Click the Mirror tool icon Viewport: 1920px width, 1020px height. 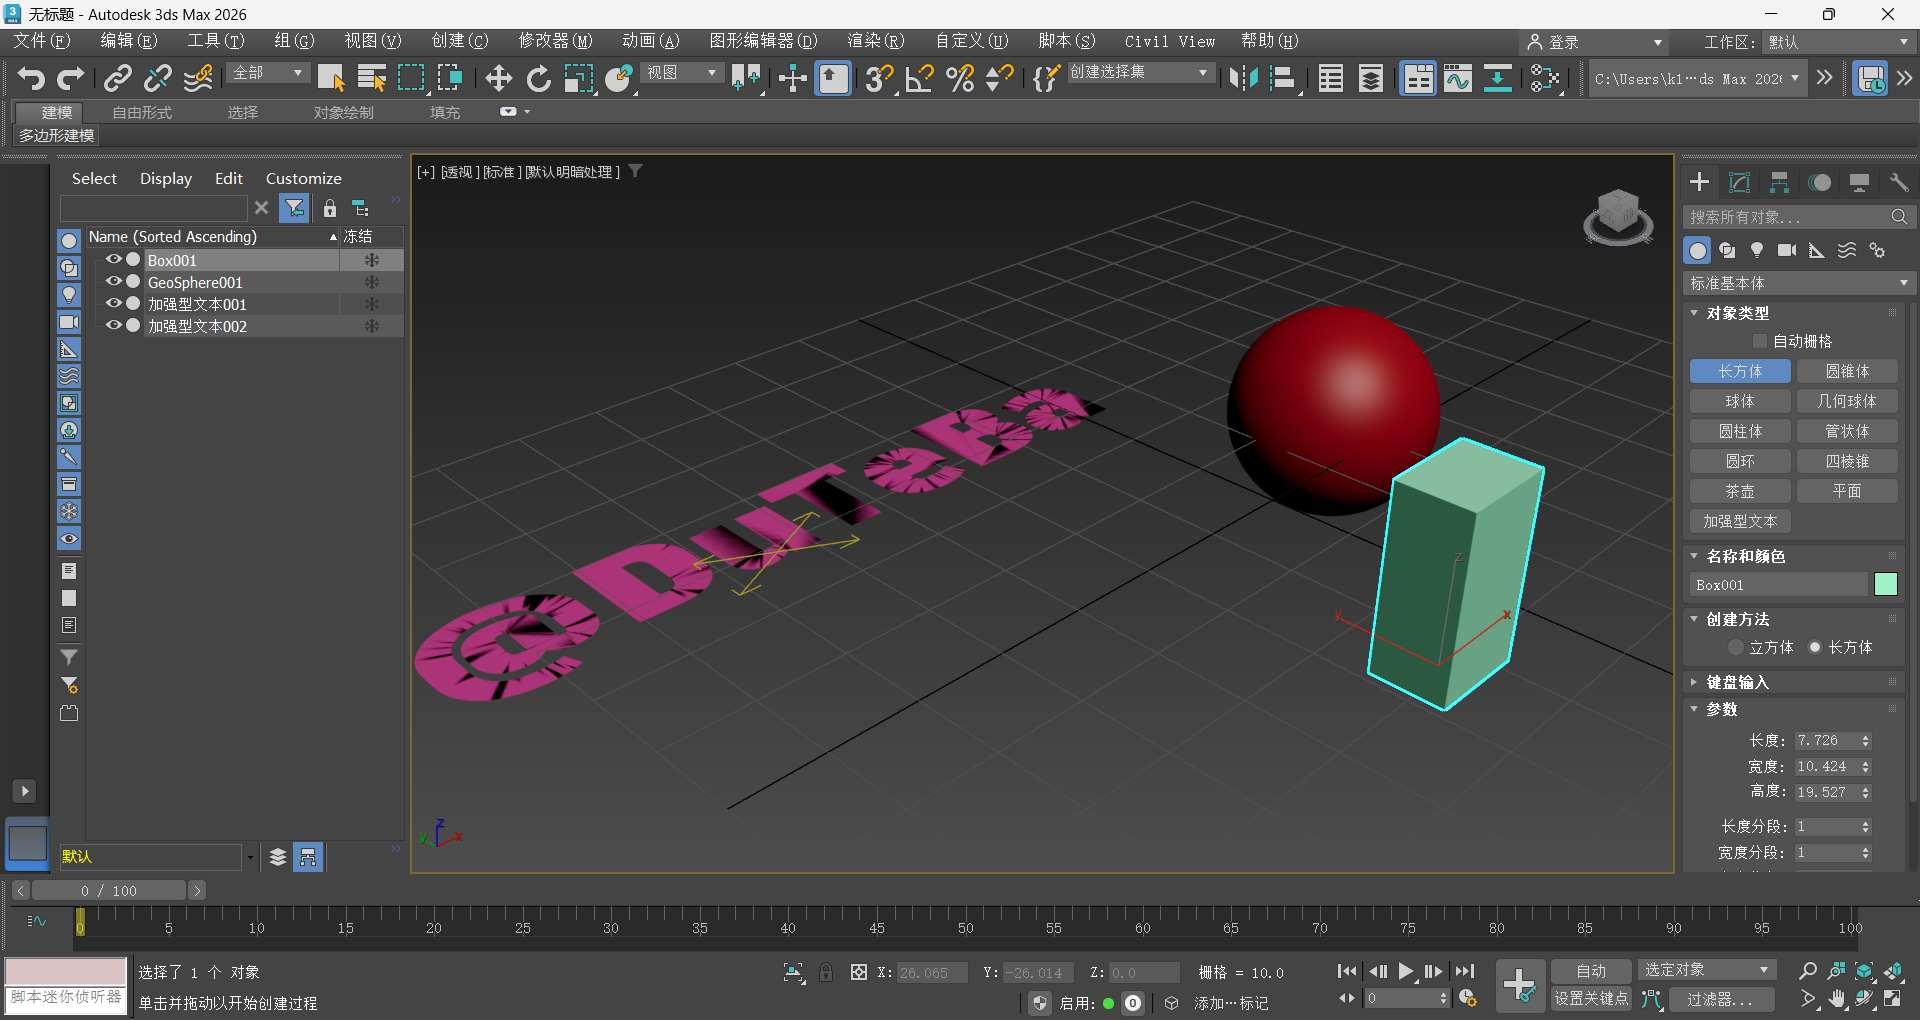point(1243,78)
